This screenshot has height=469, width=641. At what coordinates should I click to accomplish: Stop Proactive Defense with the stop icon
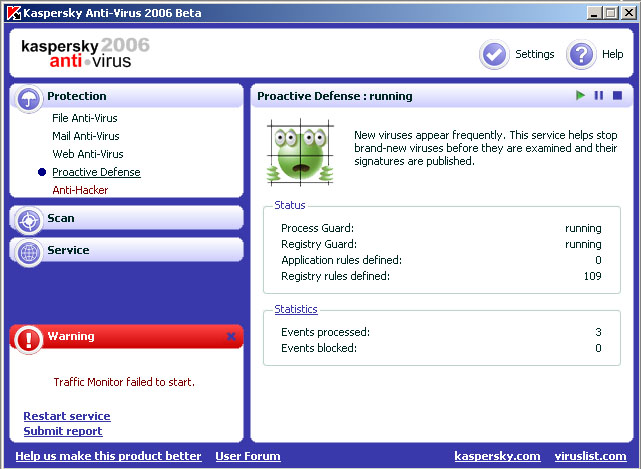[617, 96]
